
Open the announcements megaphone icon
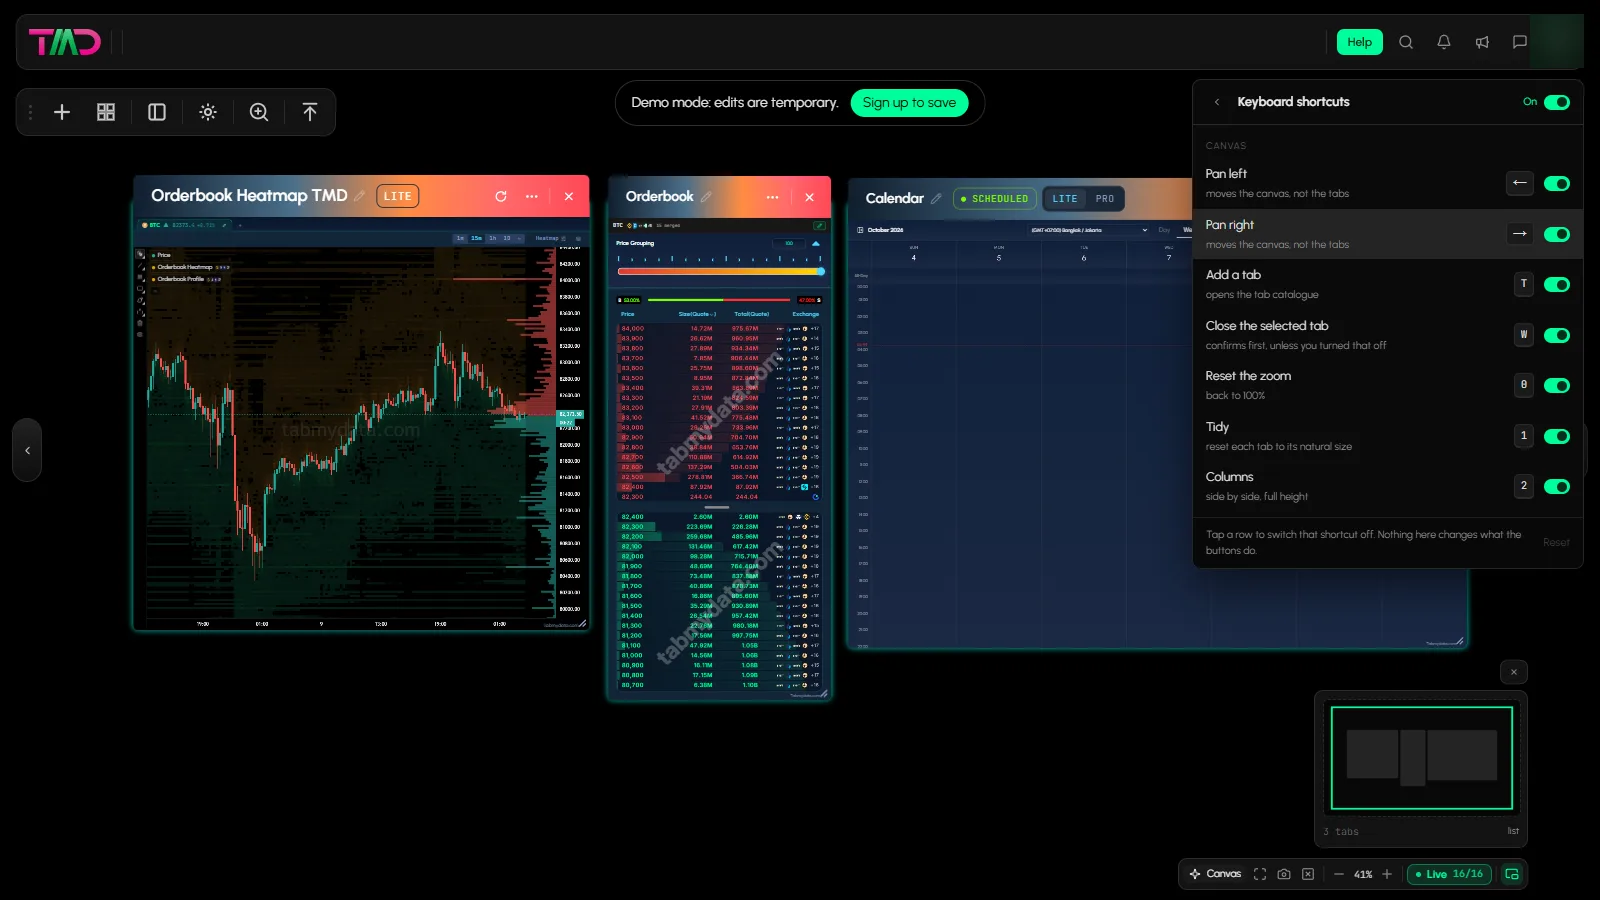pos(1482,42)
